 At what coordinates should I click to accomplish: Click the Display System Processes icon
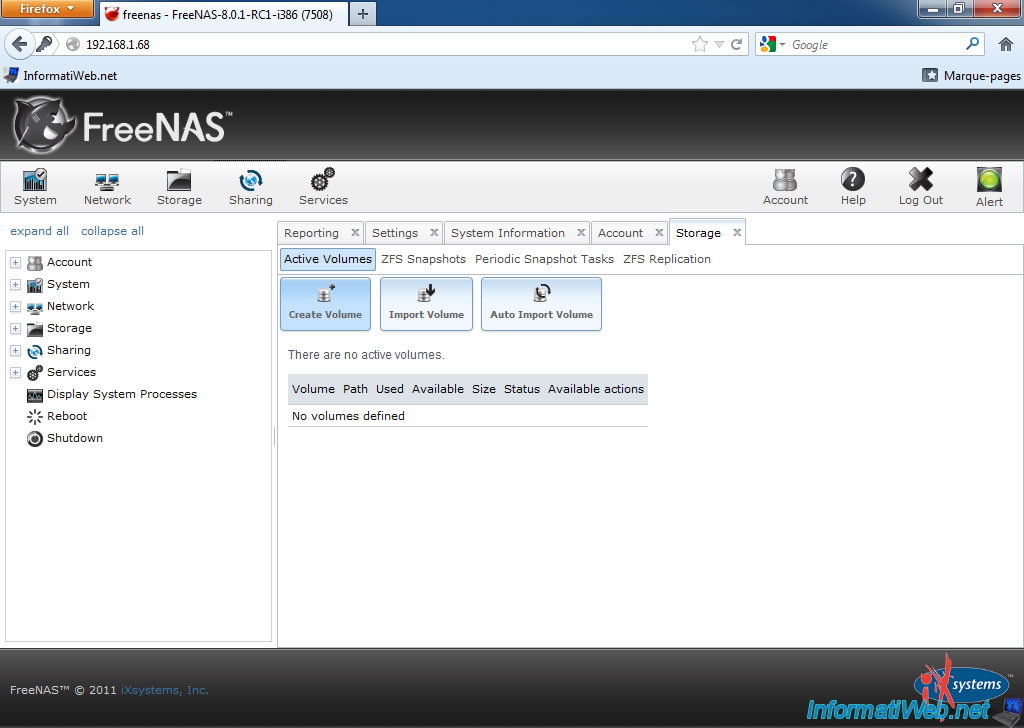pos(35,394)
